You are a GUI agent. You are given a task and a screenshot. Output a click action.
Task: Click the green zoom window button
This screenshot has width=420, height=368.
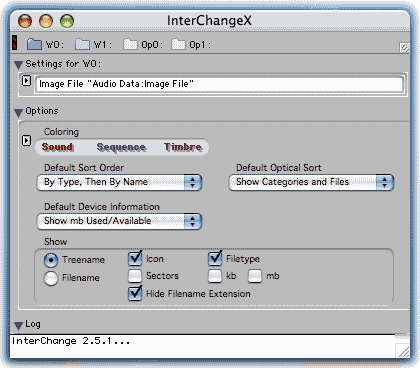pos(67,21)
